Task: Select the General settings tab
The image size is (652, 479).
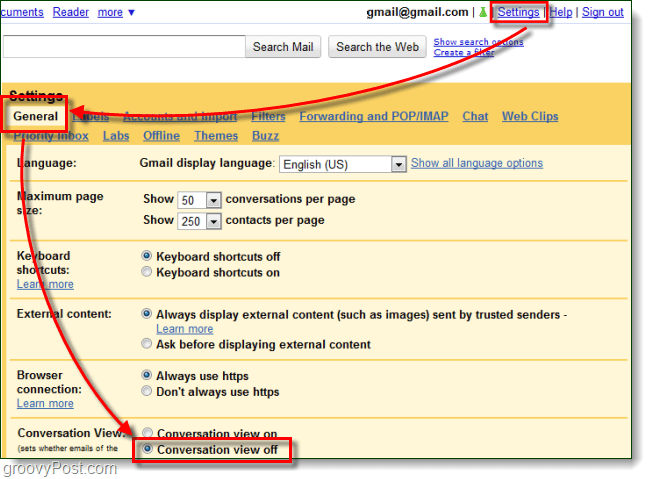Action: pos(35,116)
